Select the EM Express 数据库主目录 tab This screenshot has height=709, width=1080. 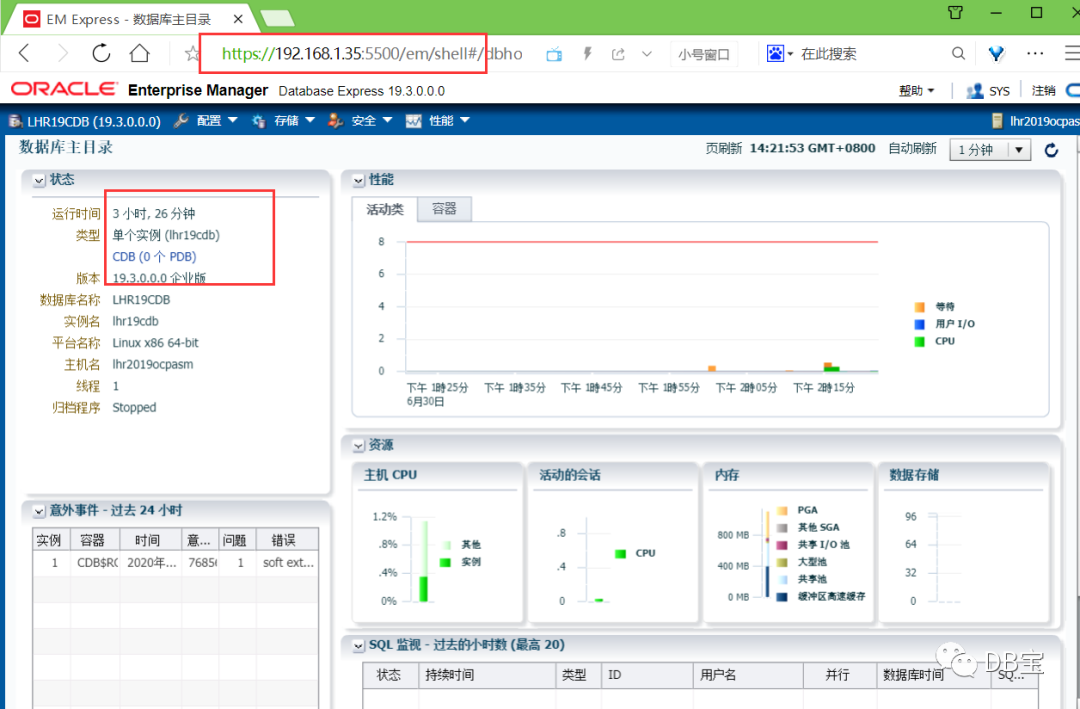click(128, 19)
